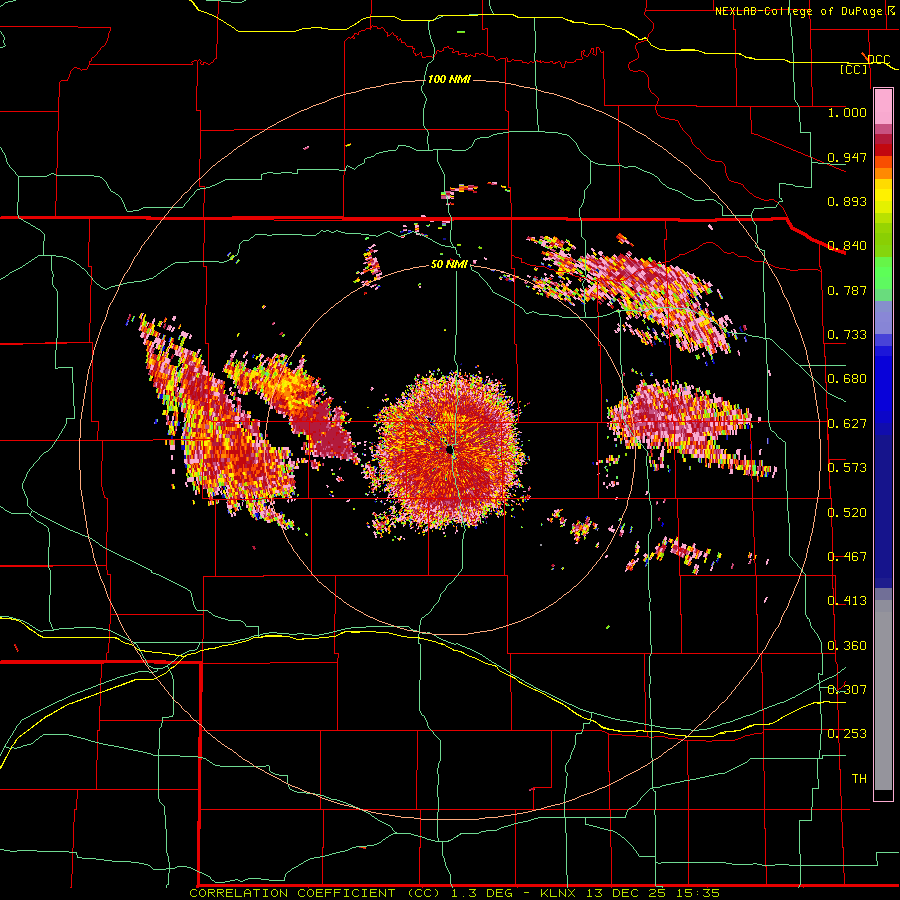Image resolution: width=900 pixels, height=900 pixels.
Task: Click the black dot at the radar site center
Action: click(x=450, y=450)
